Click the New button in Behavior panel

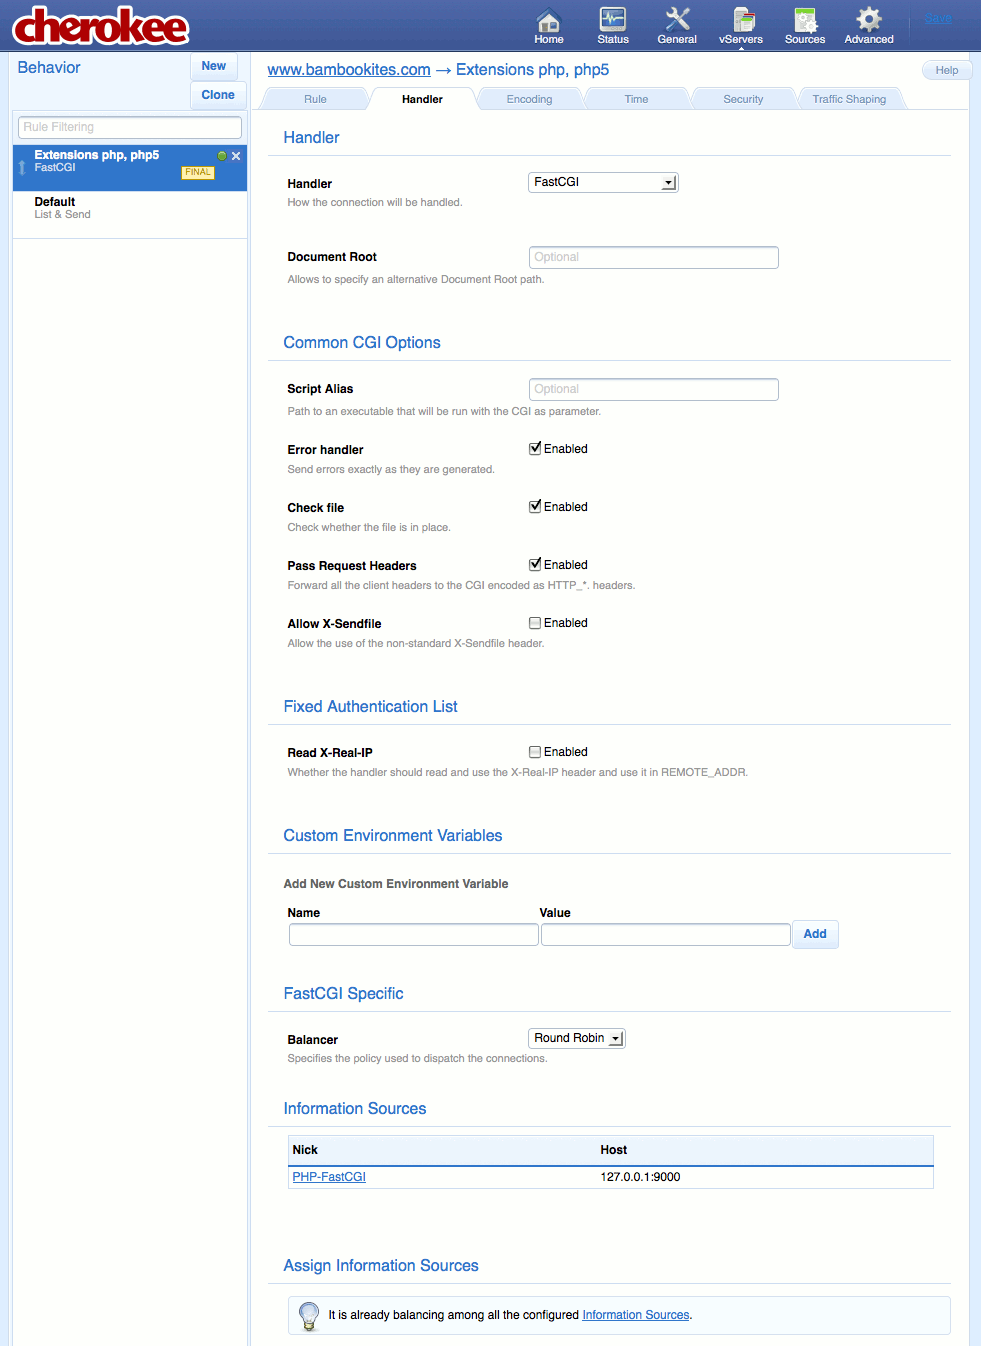coord(213,66)
